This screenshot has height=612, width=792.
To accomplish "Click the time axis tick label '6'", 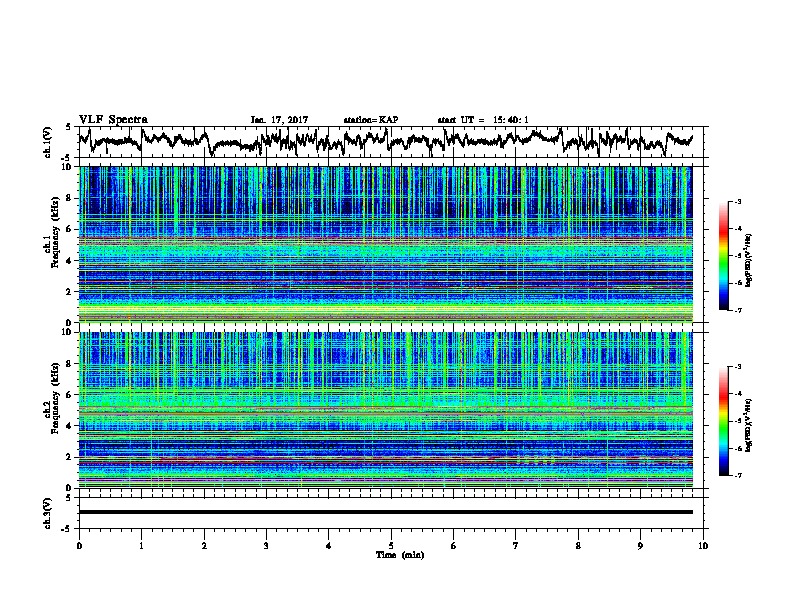I will coord(454,546).
